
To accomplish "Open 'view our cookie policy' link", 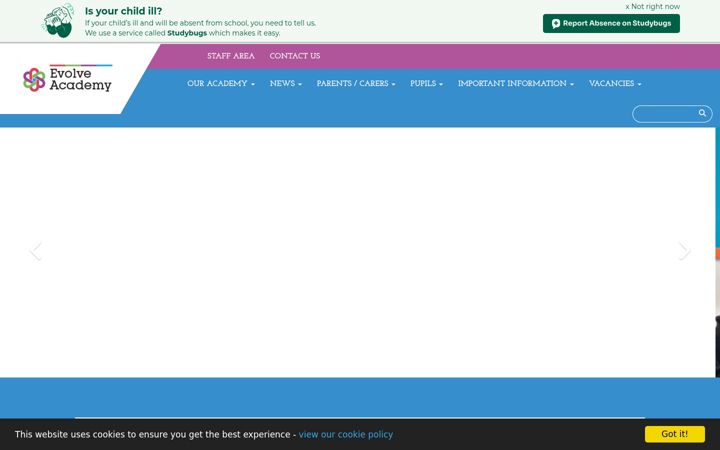I will [x=346, y=434].
